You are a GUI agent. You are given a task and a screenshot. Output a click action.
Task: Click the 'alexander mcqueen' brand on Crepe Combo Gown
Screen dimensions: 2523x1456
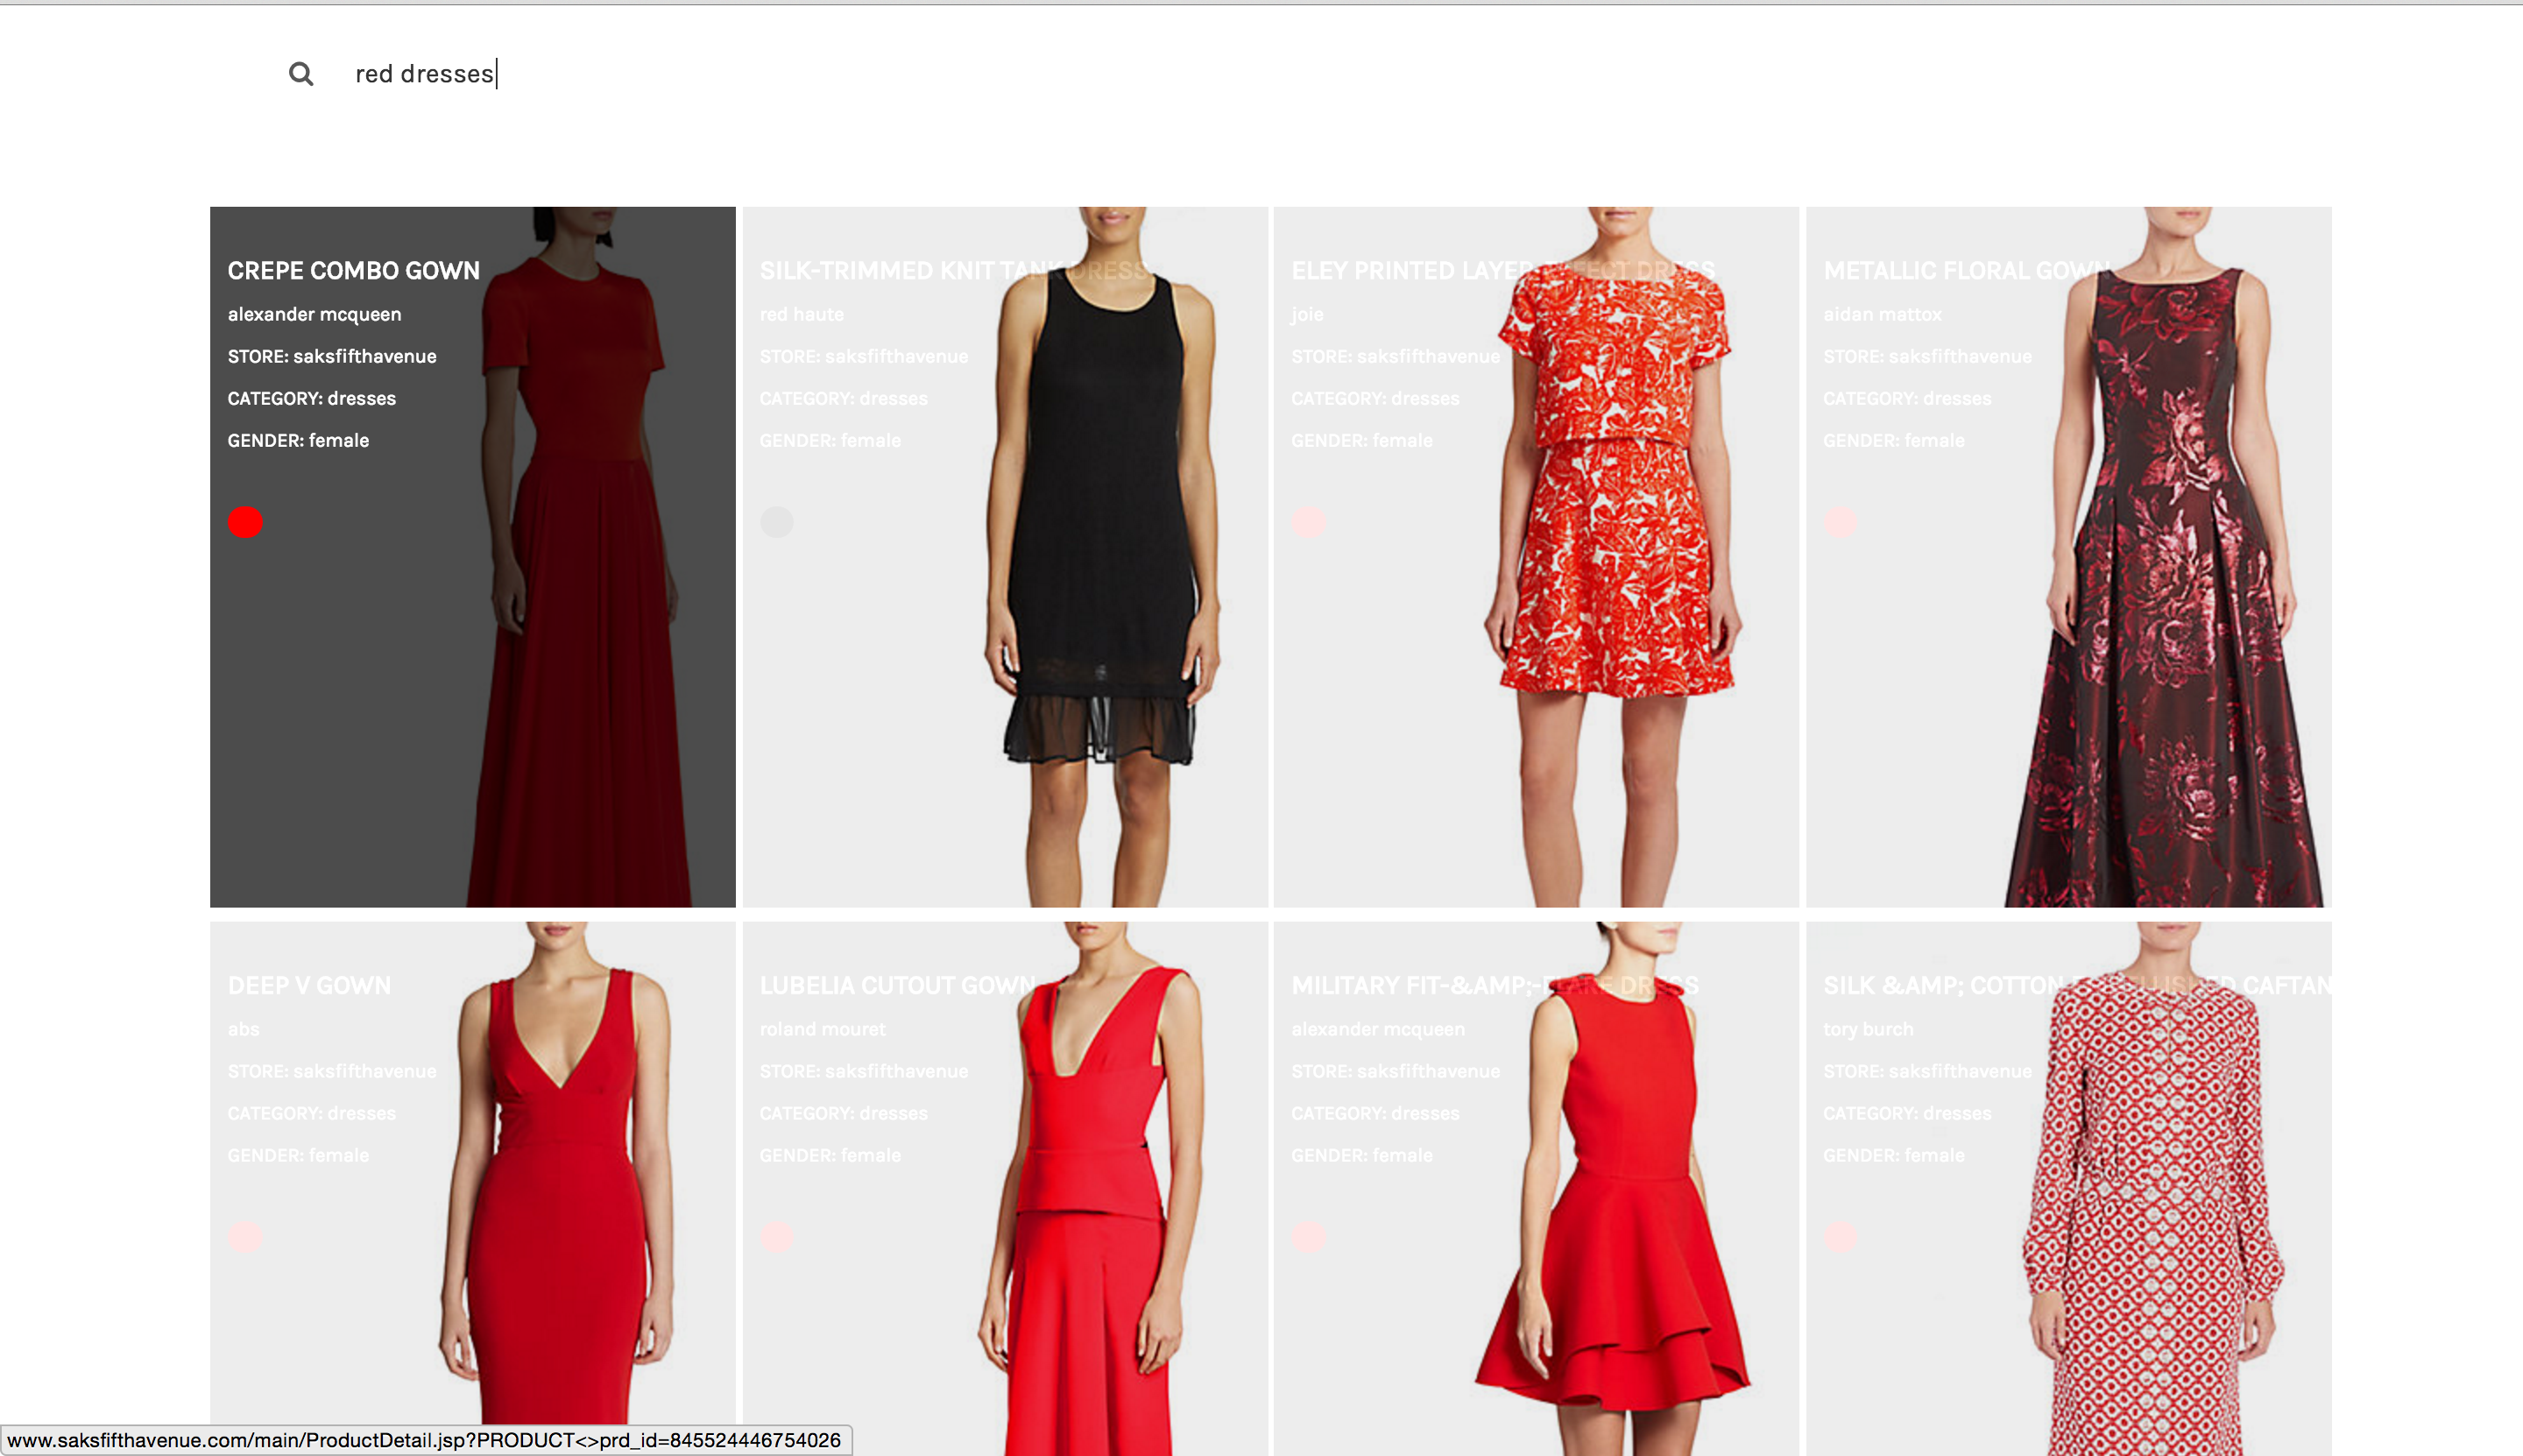(314, 314)
